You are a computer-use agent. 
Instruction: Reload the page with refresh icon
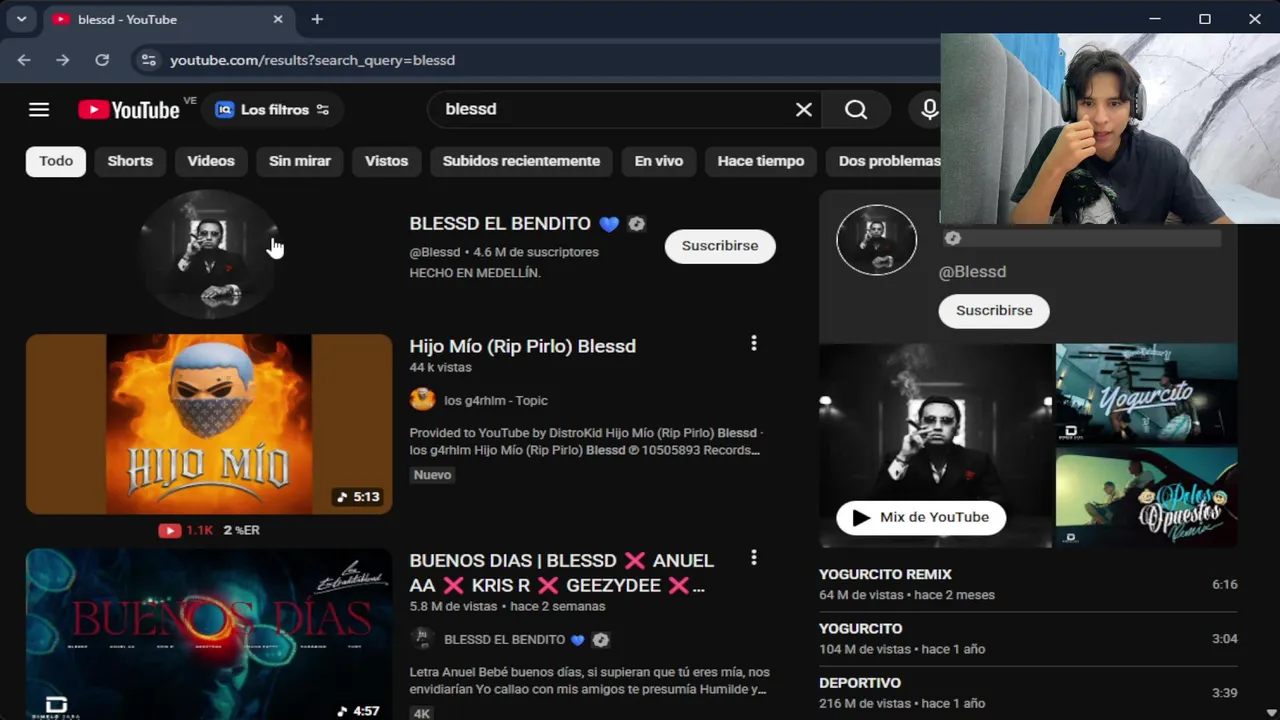point(102,60)
